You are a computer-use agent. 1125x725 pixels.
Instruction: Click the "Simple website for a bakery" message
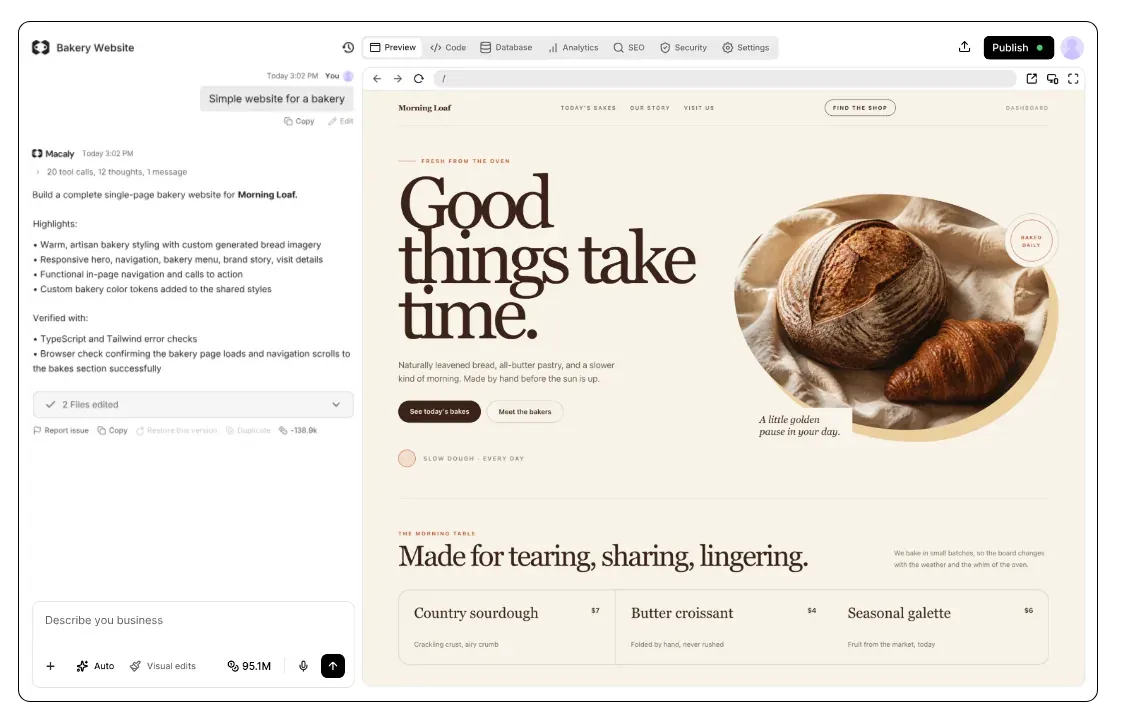277,99
